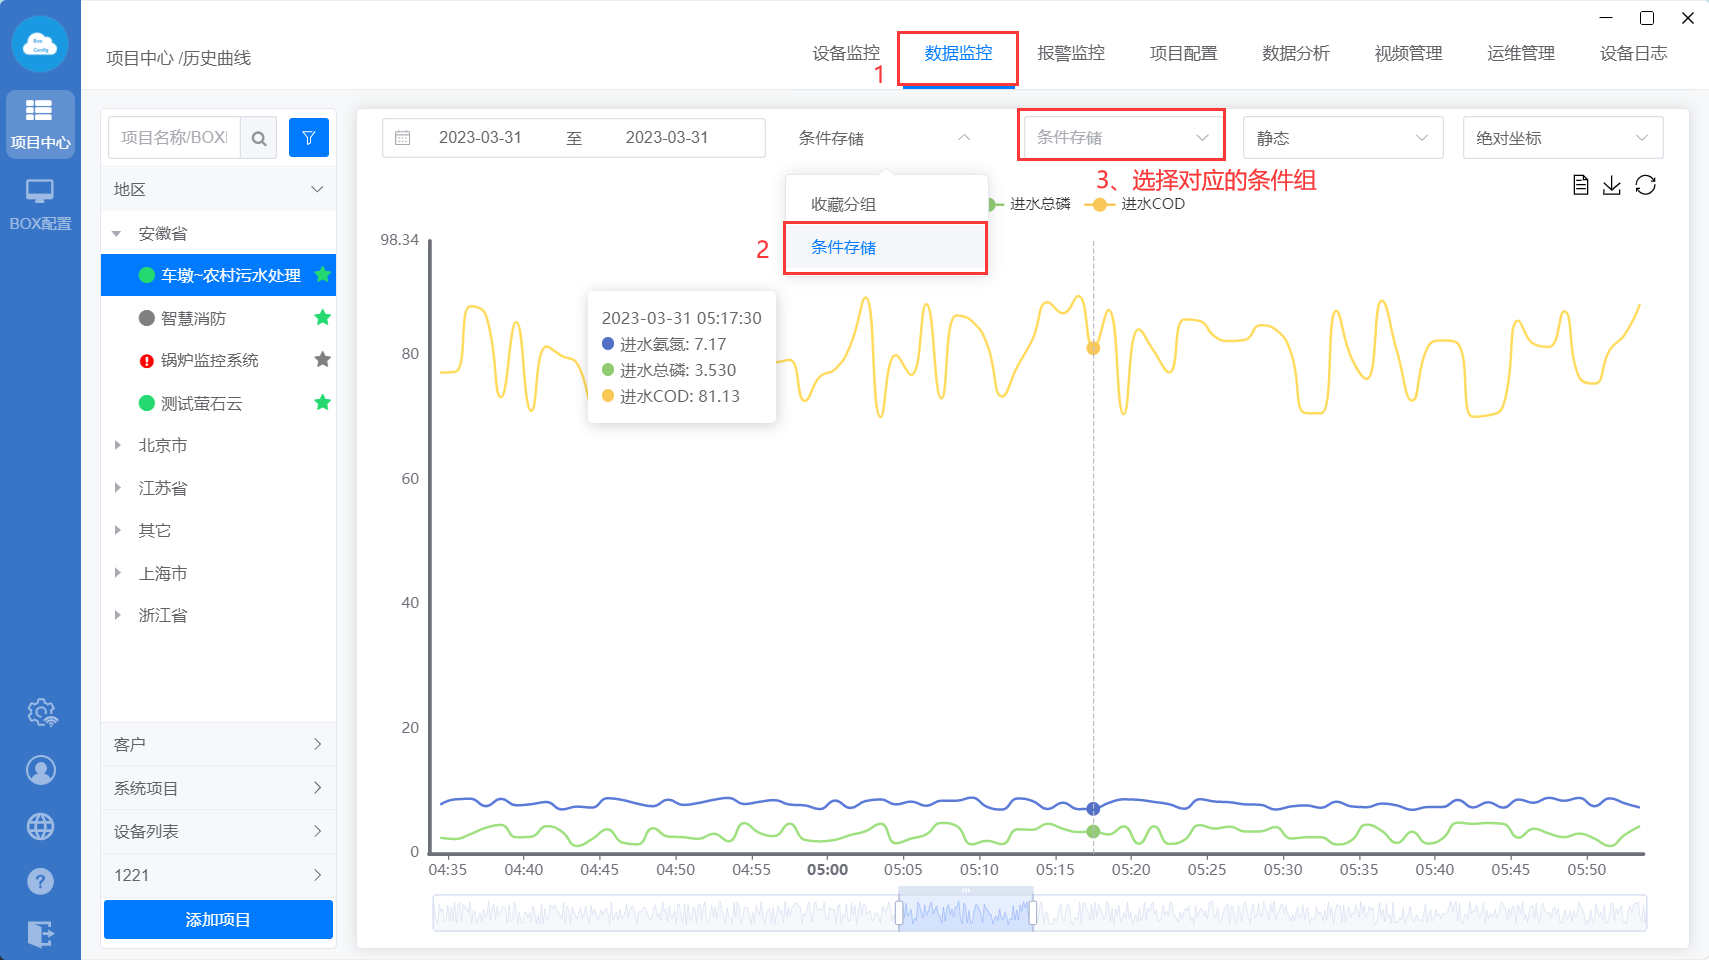This screenshot has width=1709, height=960.
Task: Open the 静态 dropdown
Action: click(1342, 138)
